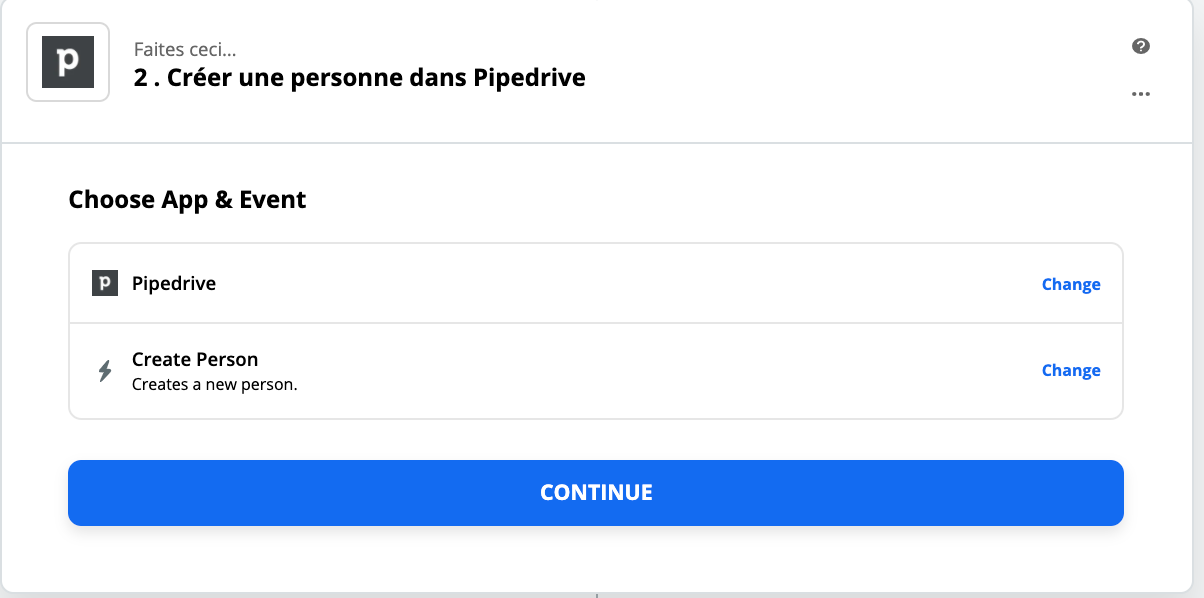The width and height of the screenshot is (1204, 598).
Task: Click the small Pipedrive icon in app row
Action: point(105,283)
